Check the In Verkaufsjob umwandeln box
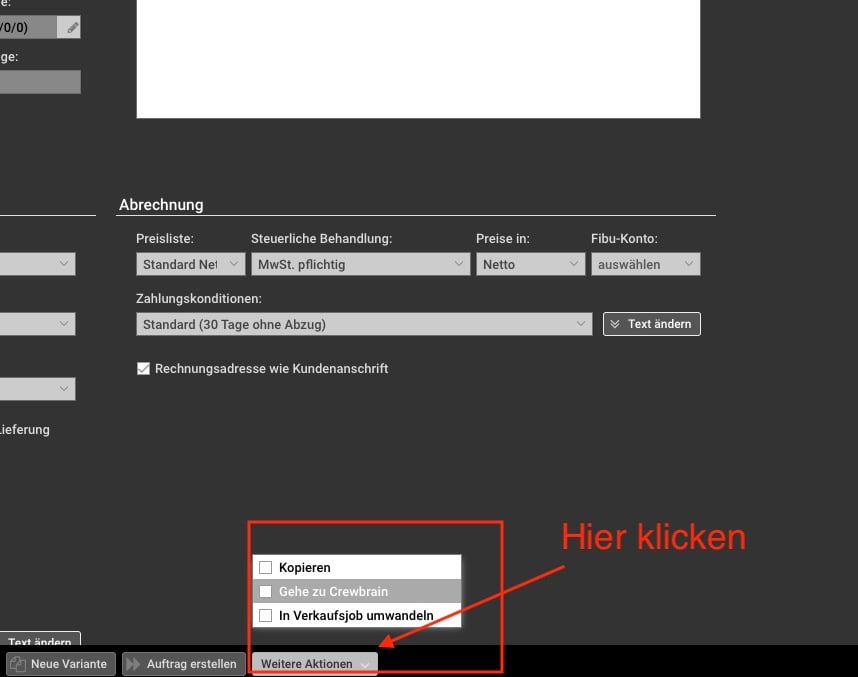Image resolution: width=858 pixels, height=677 pixels. point(266,616)
